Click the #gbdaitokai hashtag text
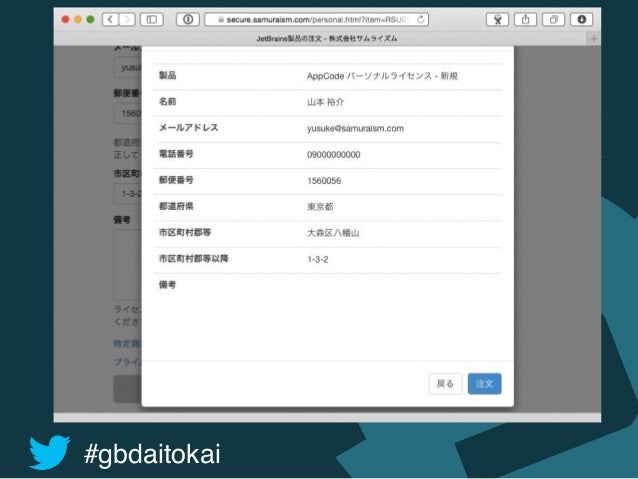 [152, 454]
